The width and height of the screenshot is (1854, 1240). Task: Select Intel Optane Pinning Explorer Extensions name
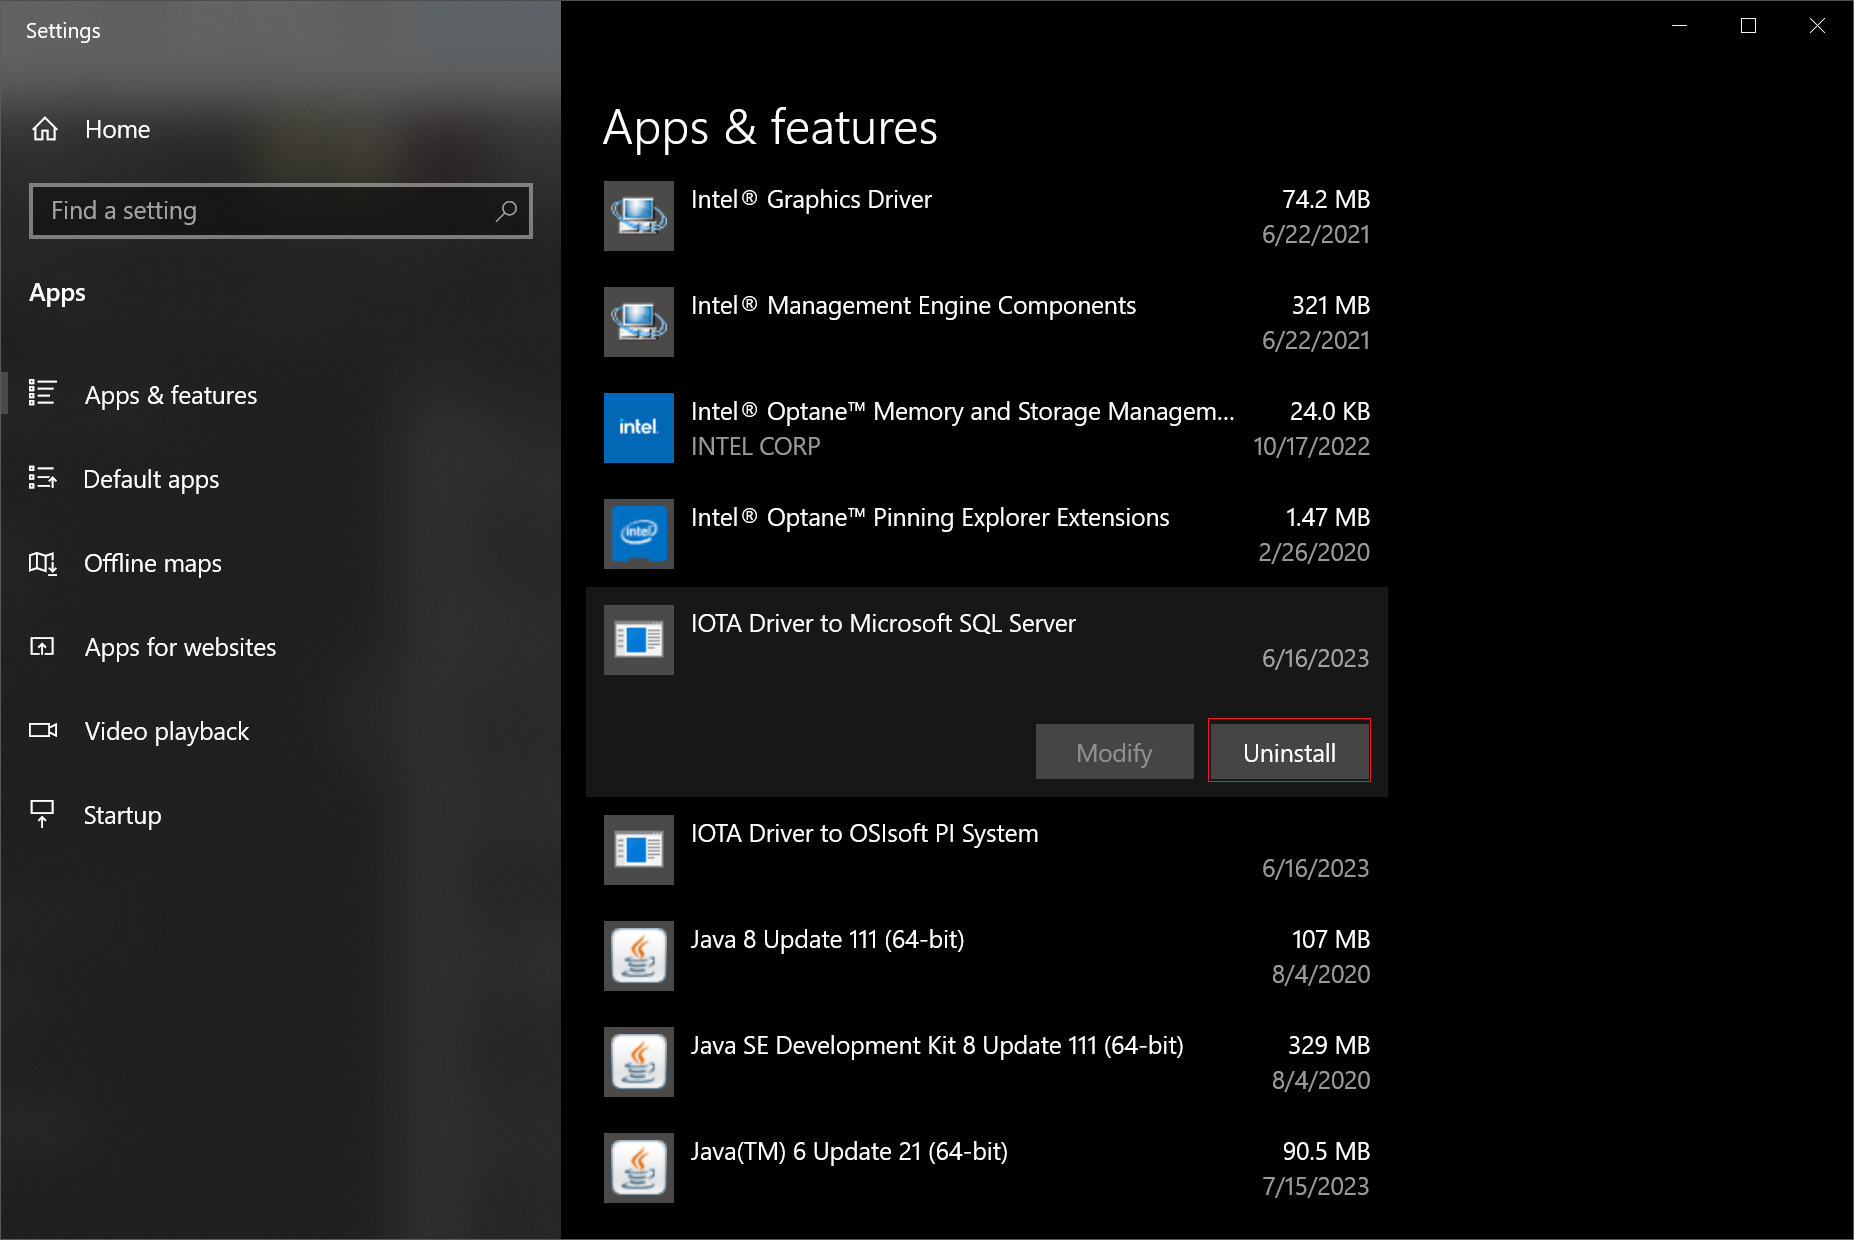click(x=930, y=517)
